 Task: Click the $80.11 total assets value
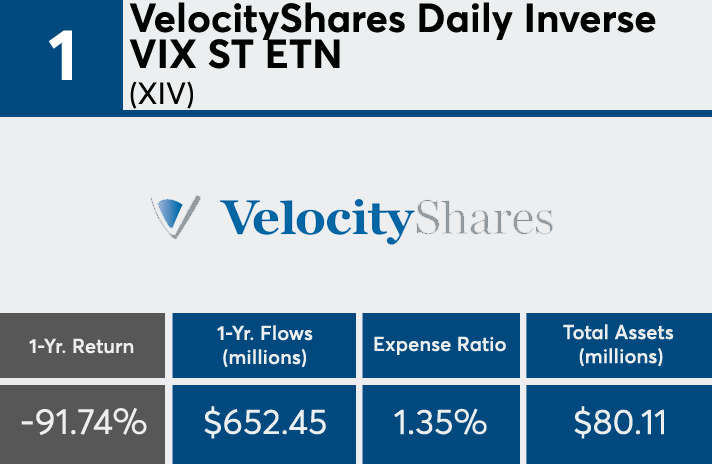[619, 422]
